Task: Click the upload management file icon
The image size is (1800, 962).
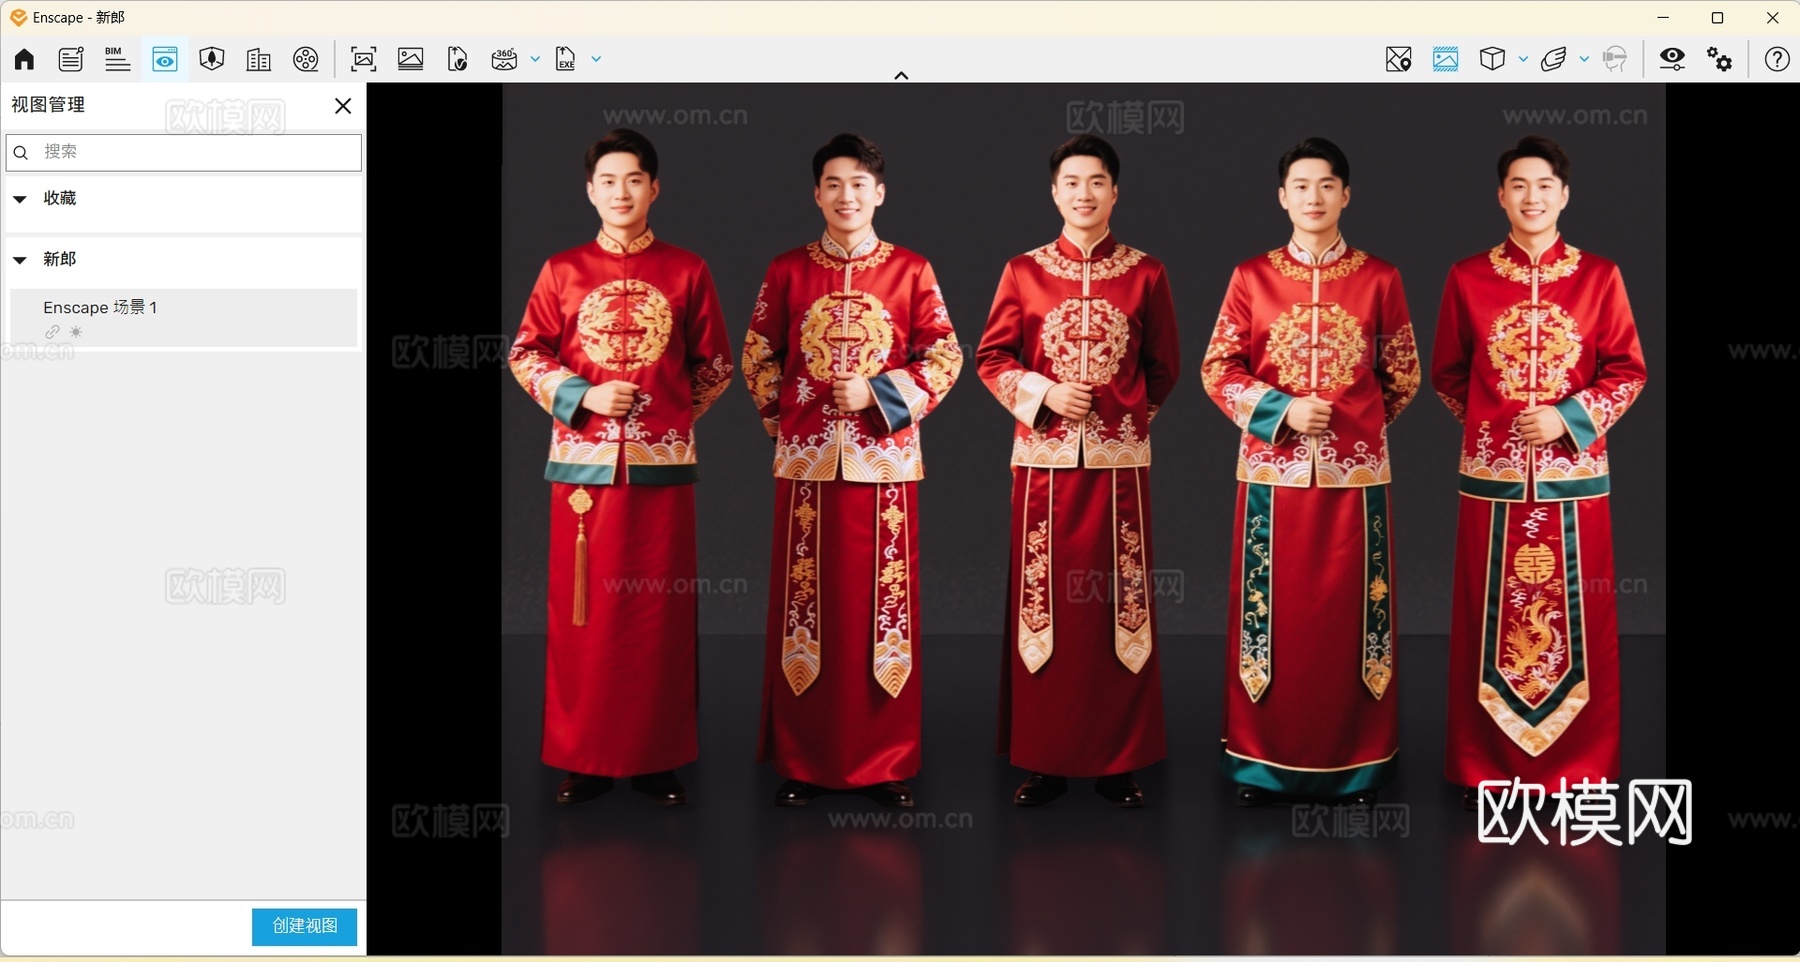Action: coord(458,59)
